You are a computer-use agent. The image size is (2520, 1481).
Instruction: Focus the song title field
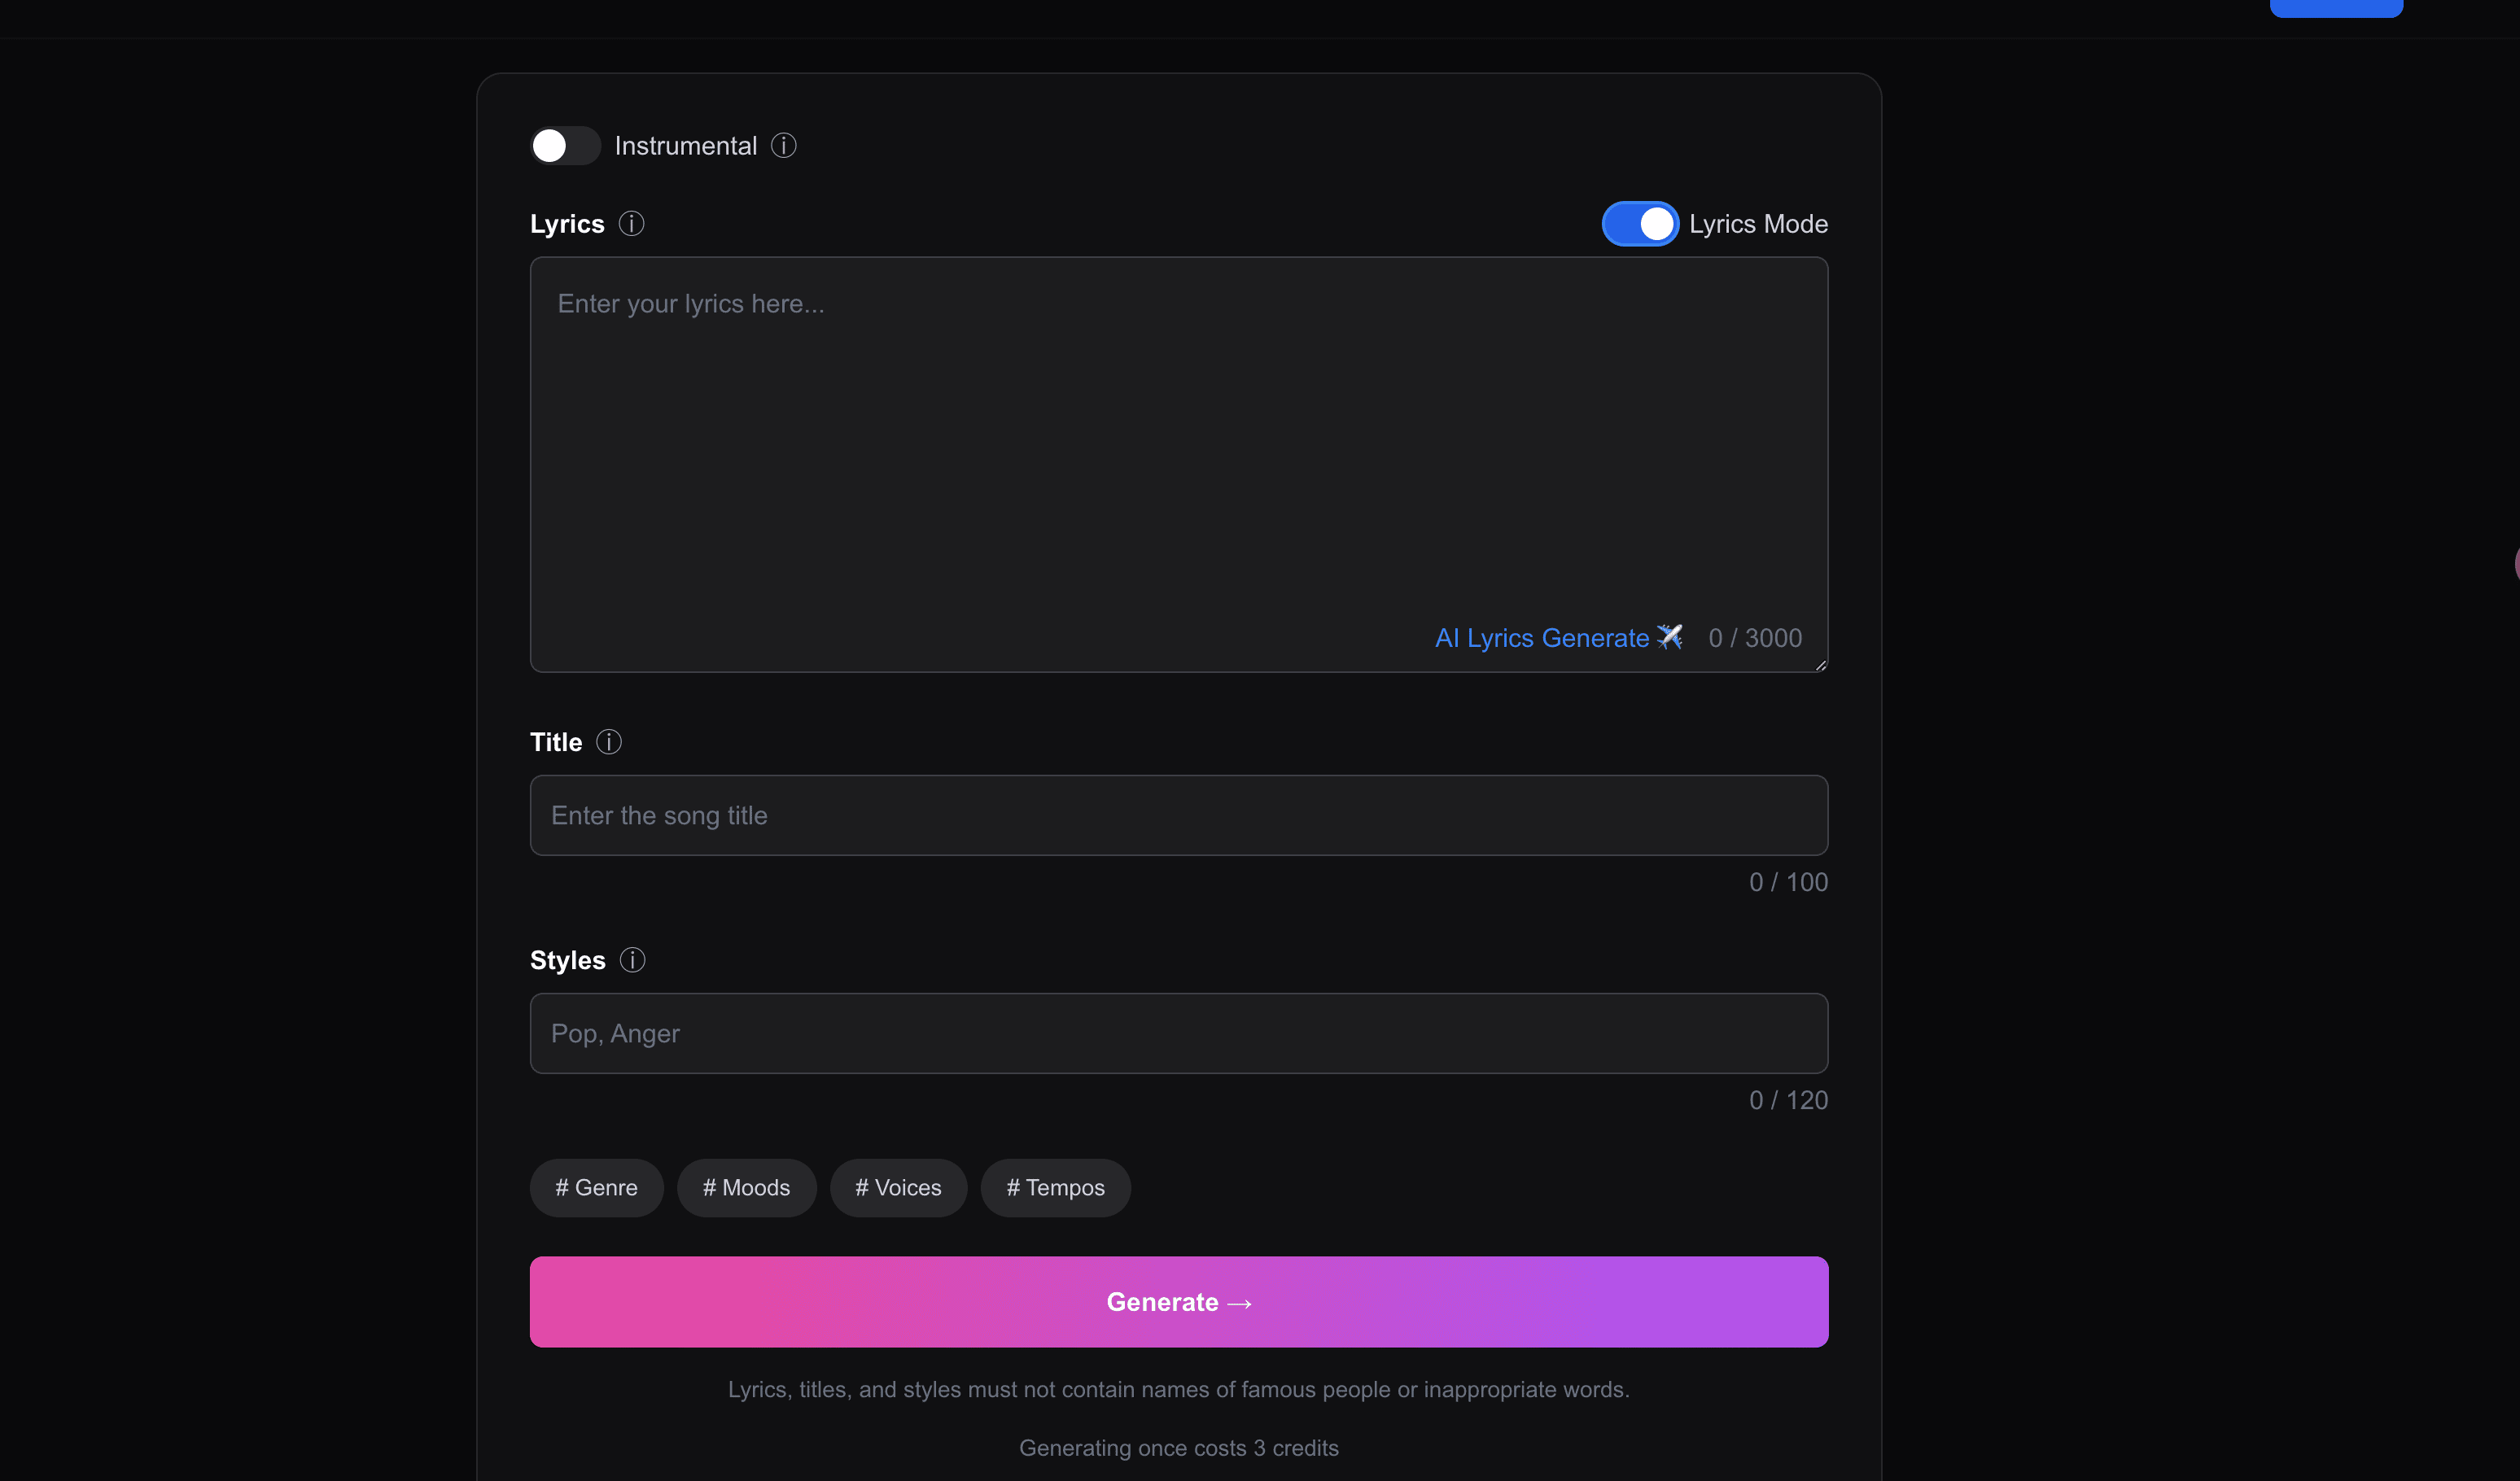pyautogui.click(x=1179, y=816)
